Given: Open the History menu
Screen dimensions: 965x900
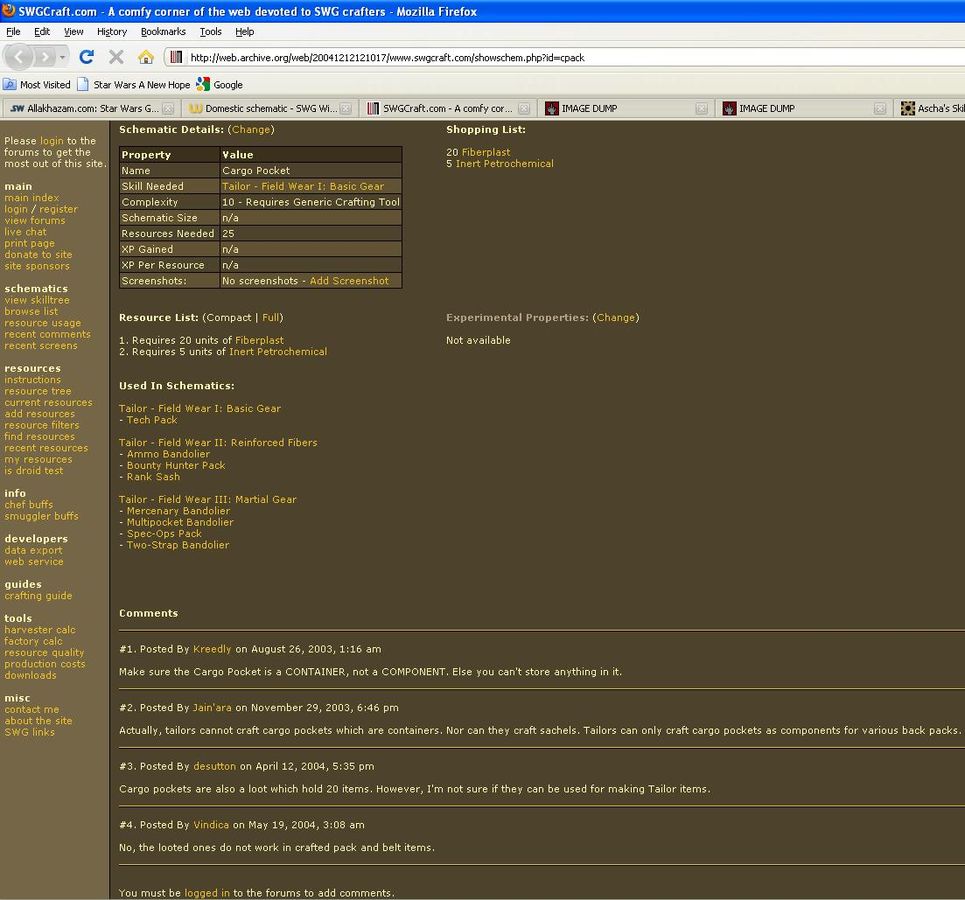Looking at the screenshot, I should (x=111, y=32).
